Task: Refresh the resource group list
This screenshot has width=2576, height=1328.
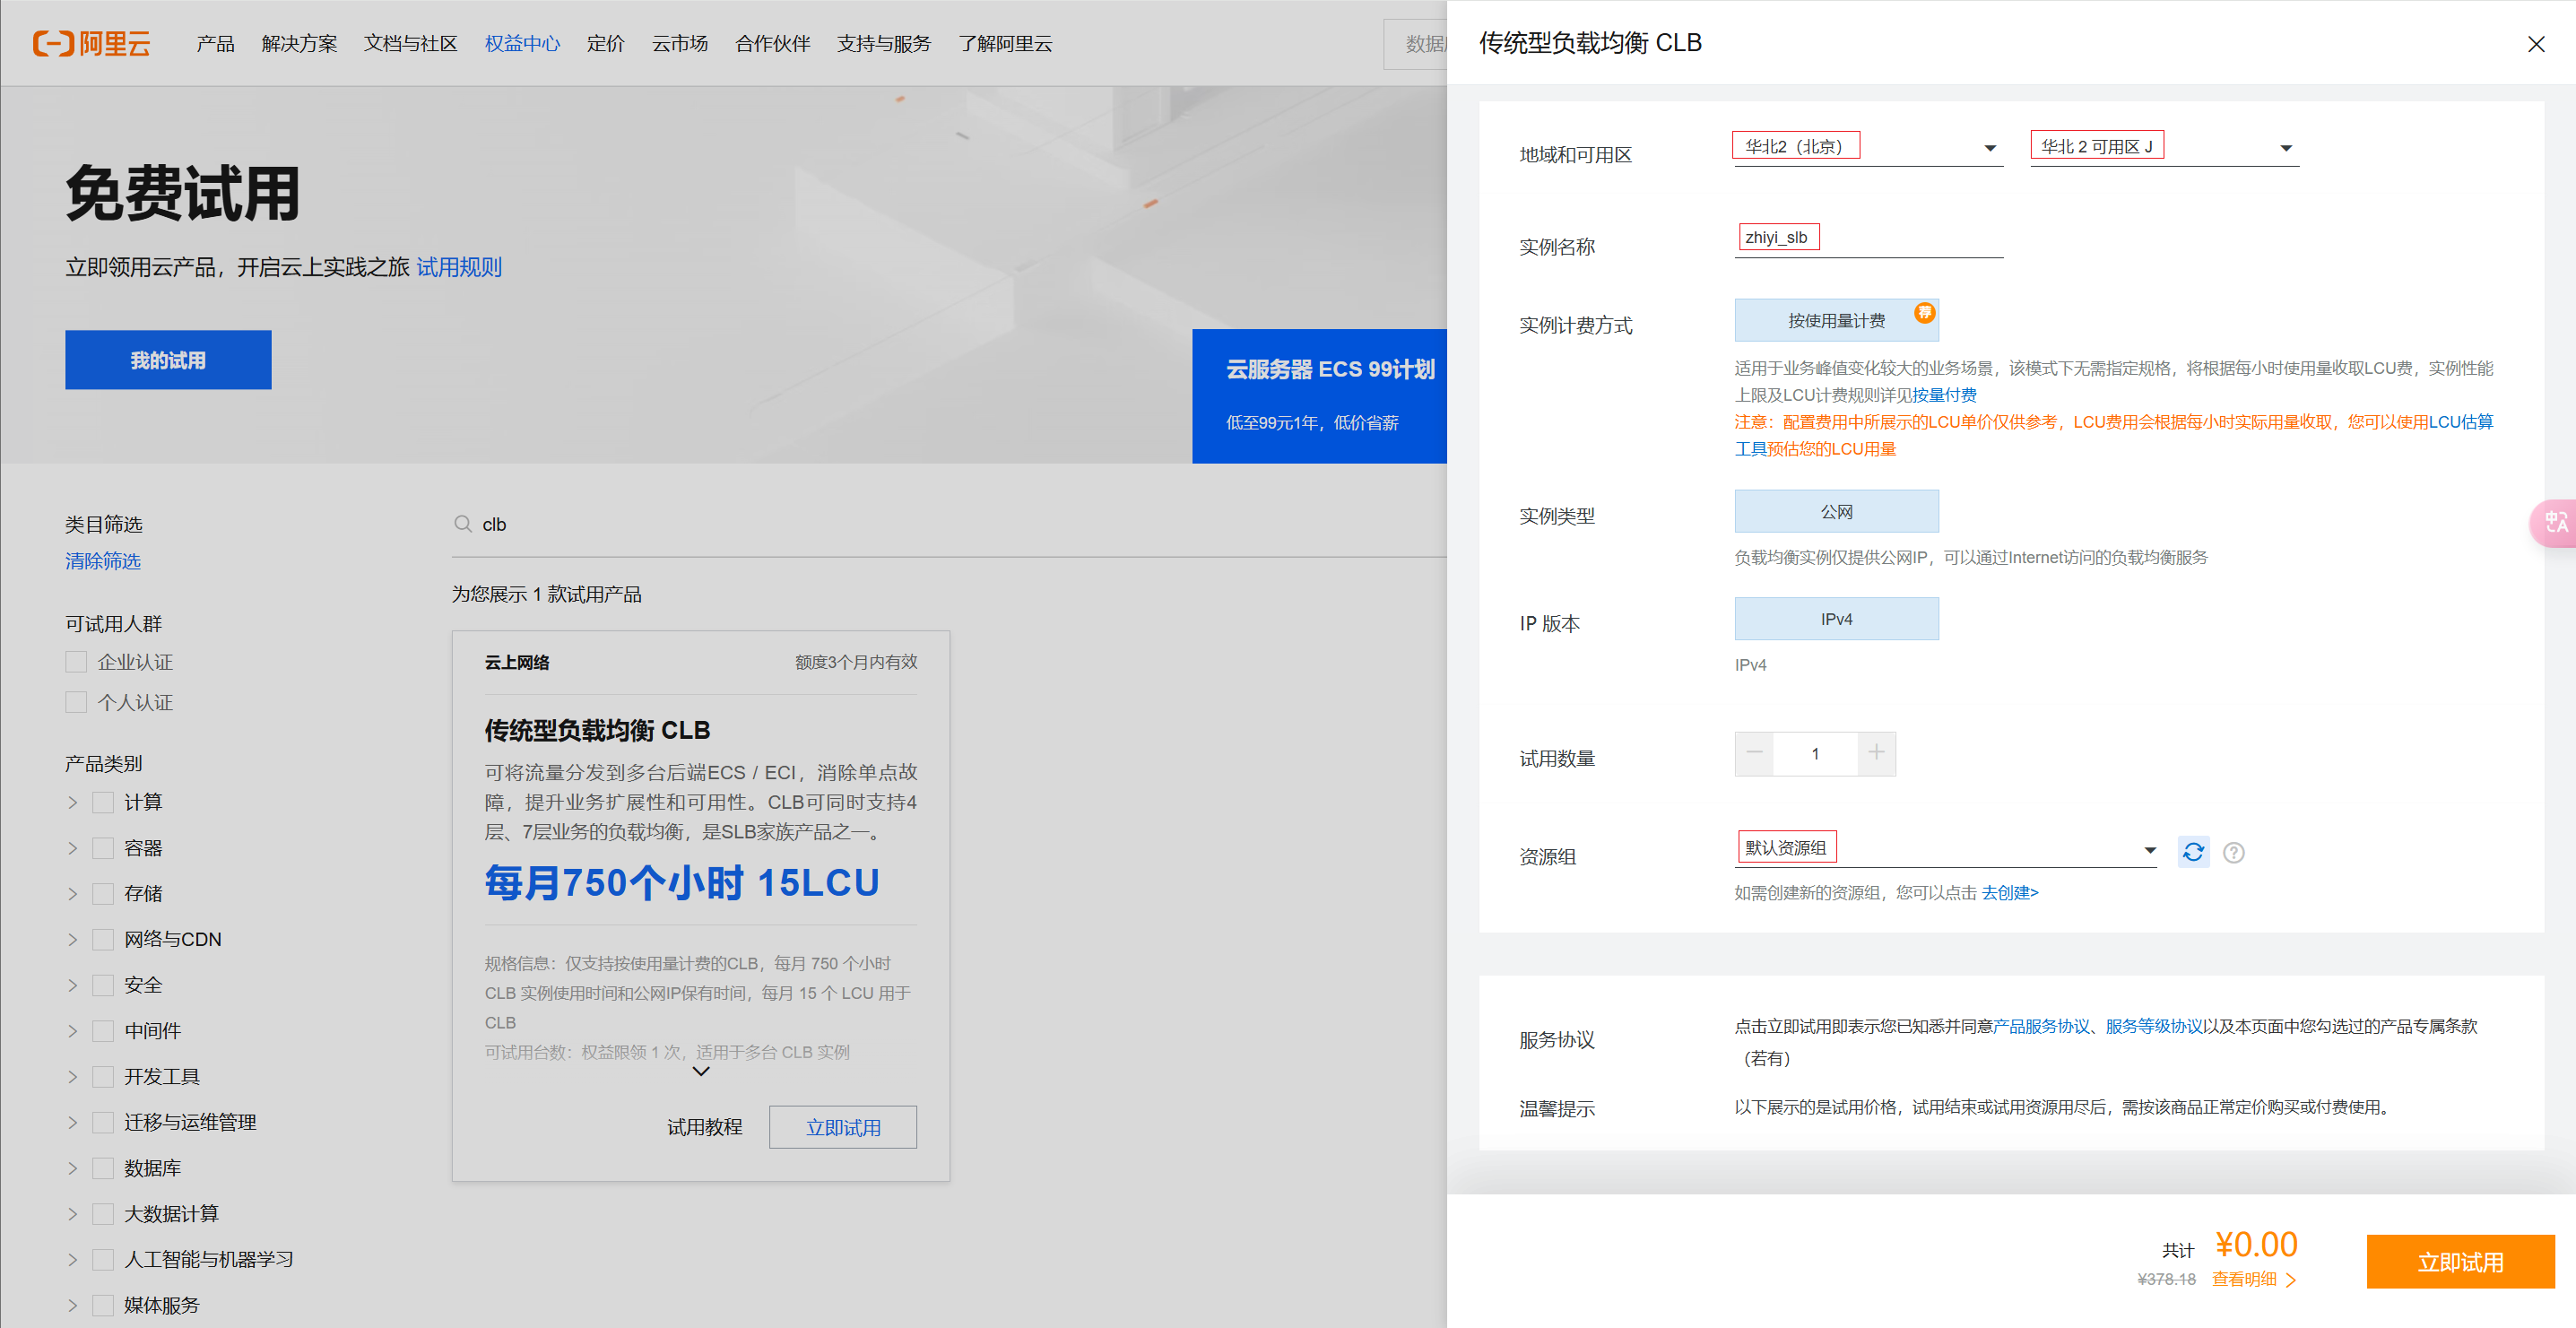Action: 2193,852
